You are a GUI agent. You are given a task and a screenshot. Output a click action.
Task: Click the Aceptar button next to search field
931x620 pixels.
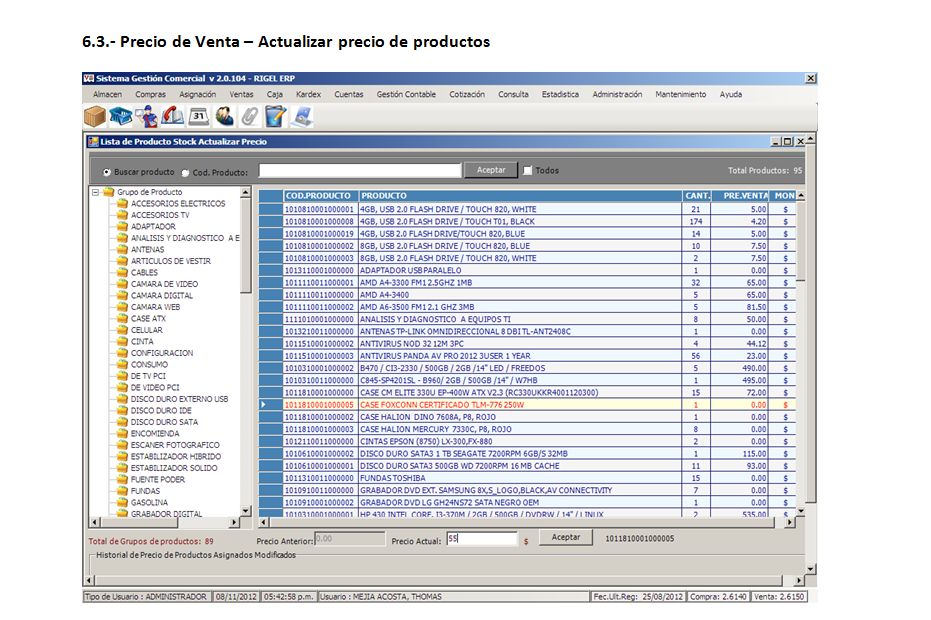pyautogui.click(x=491, y=170)
